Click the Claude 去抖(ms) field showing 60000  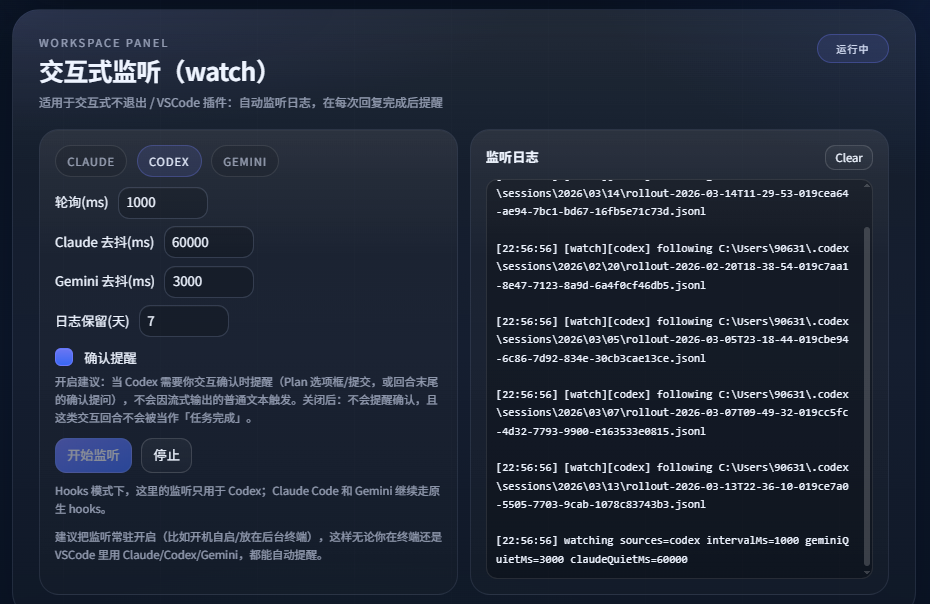point(209,242)
